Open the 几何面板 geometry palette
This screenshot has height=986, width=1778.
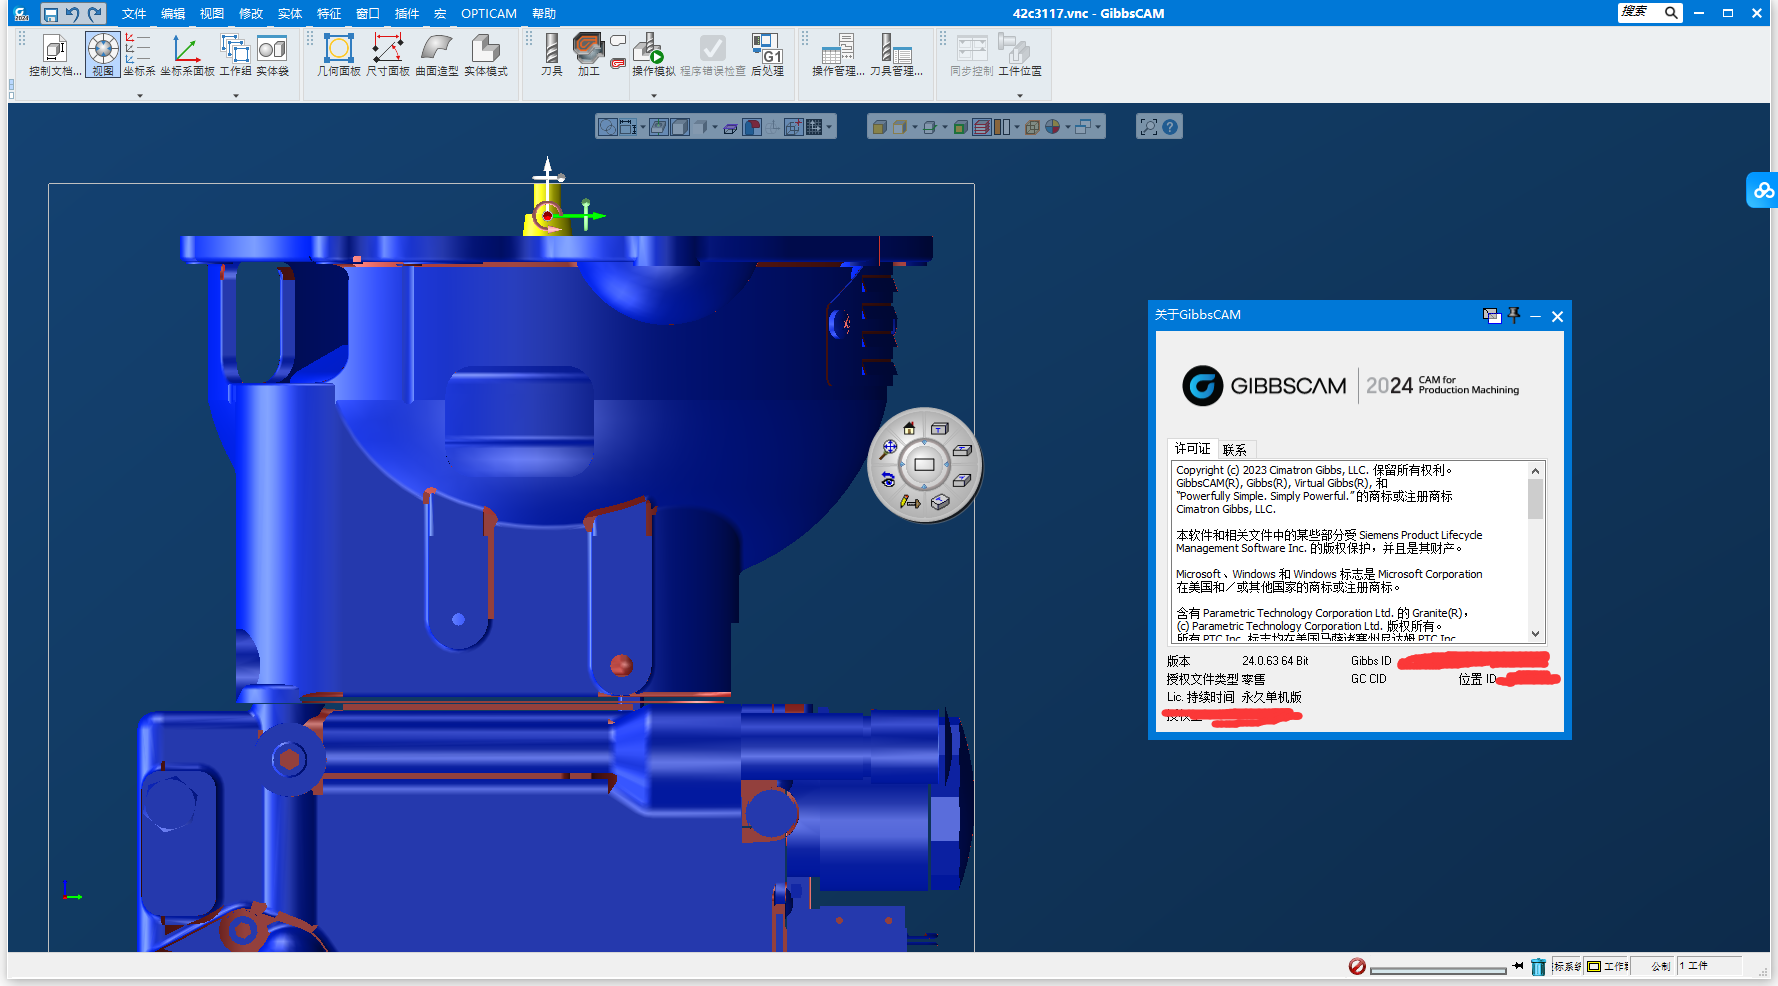[339, 54]
